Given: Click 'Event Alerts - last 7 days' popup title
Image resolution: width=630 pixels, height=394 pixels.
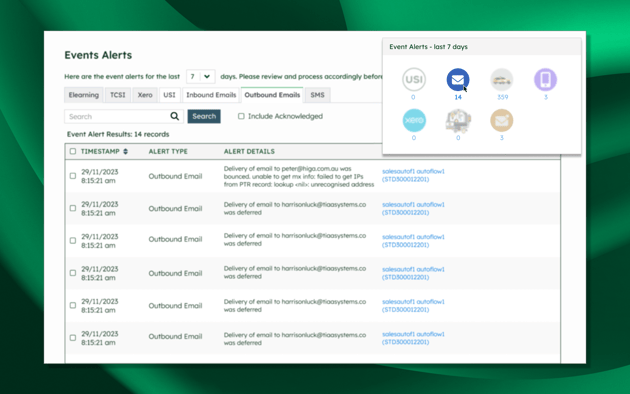Looking at the screenshot, I should pyautogui.click(x=428, y=47).
